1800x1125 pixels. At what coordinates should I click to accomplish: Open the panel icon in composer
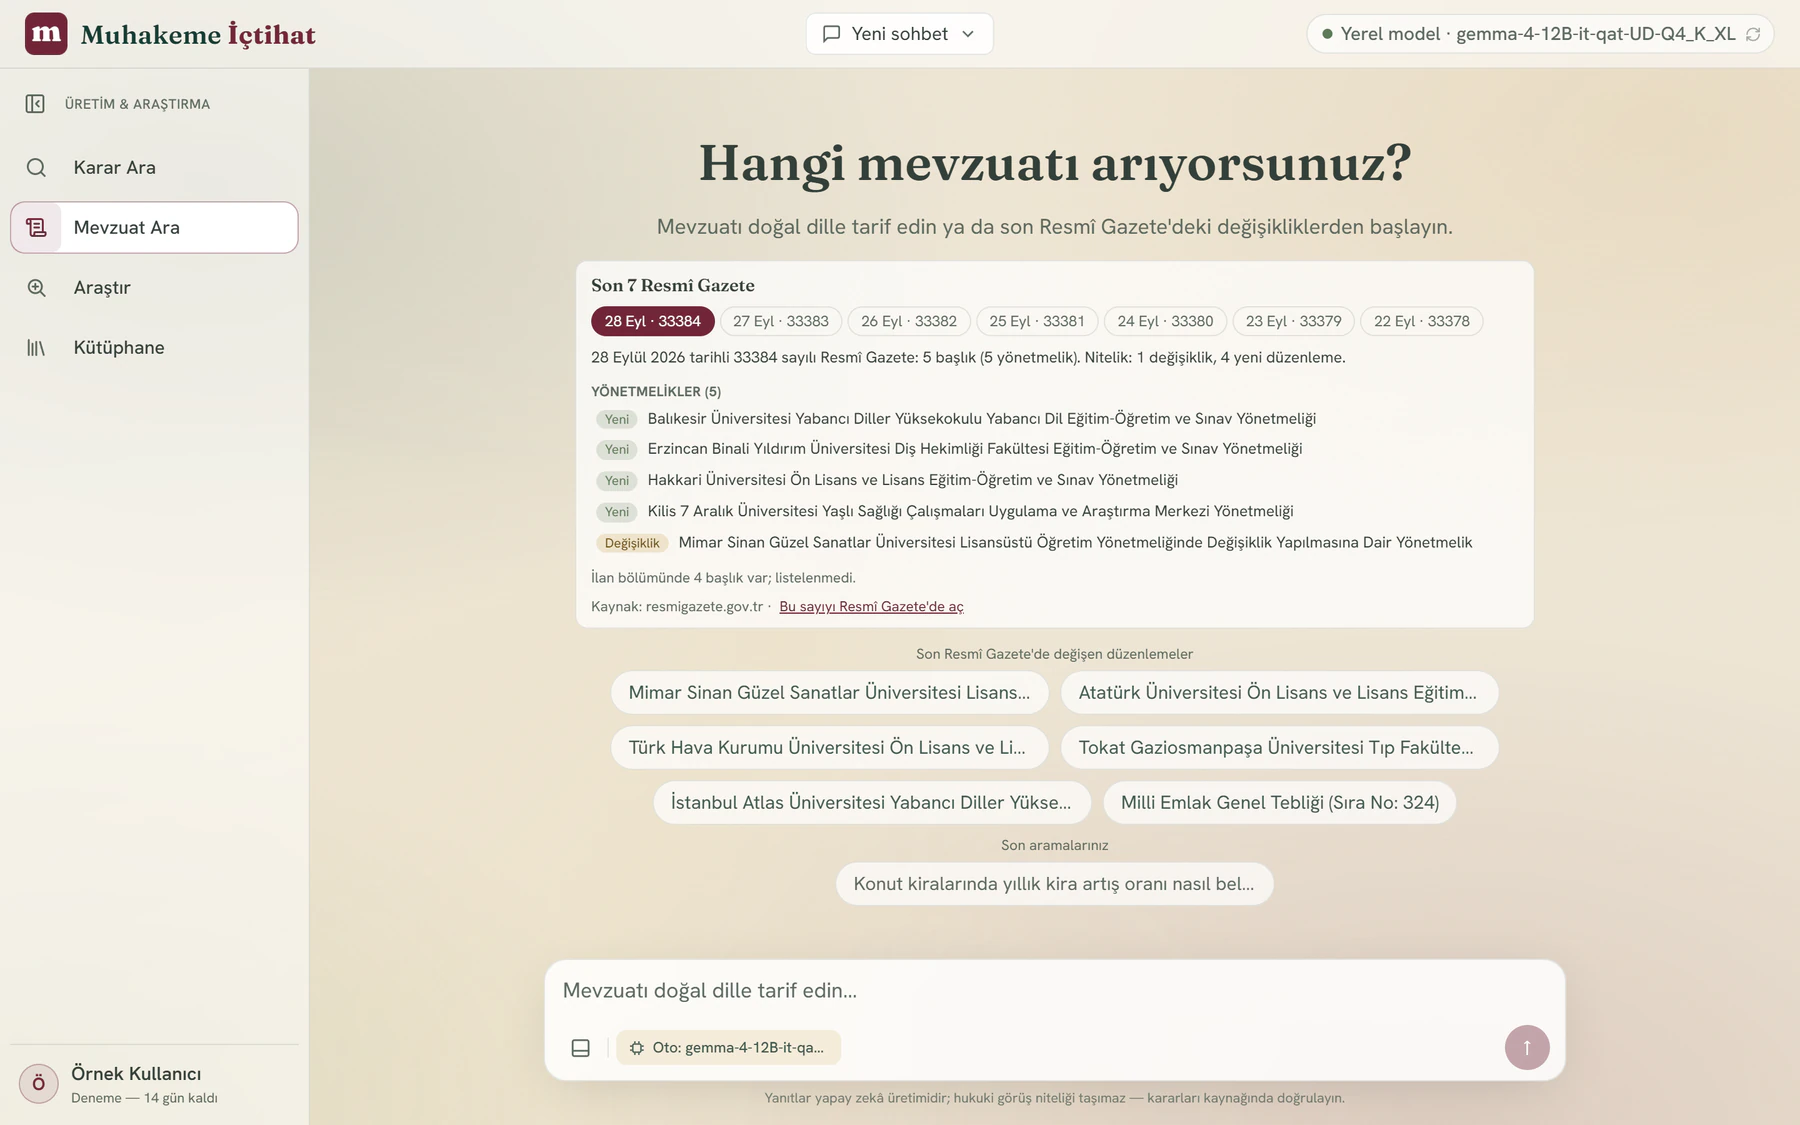coord(581,1048)
